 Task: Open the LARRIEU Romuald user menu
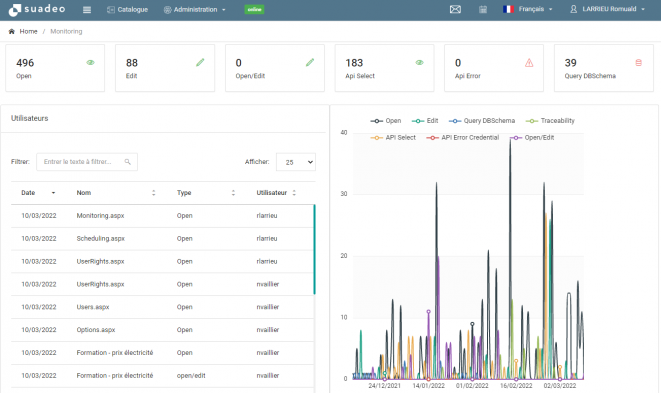pyautogui.click(x=607, y=9)
